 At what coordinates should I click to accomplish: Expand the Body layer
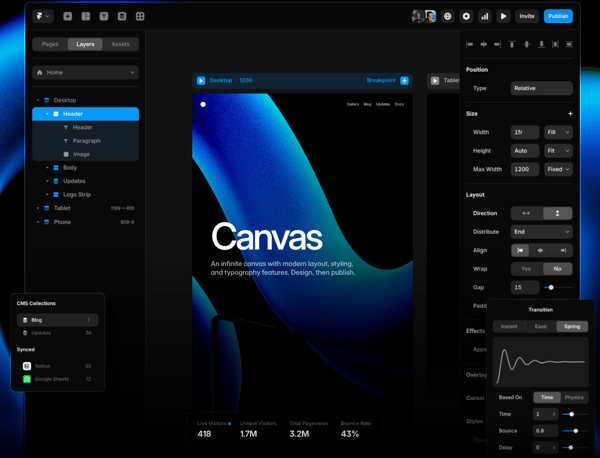(47, 168)
